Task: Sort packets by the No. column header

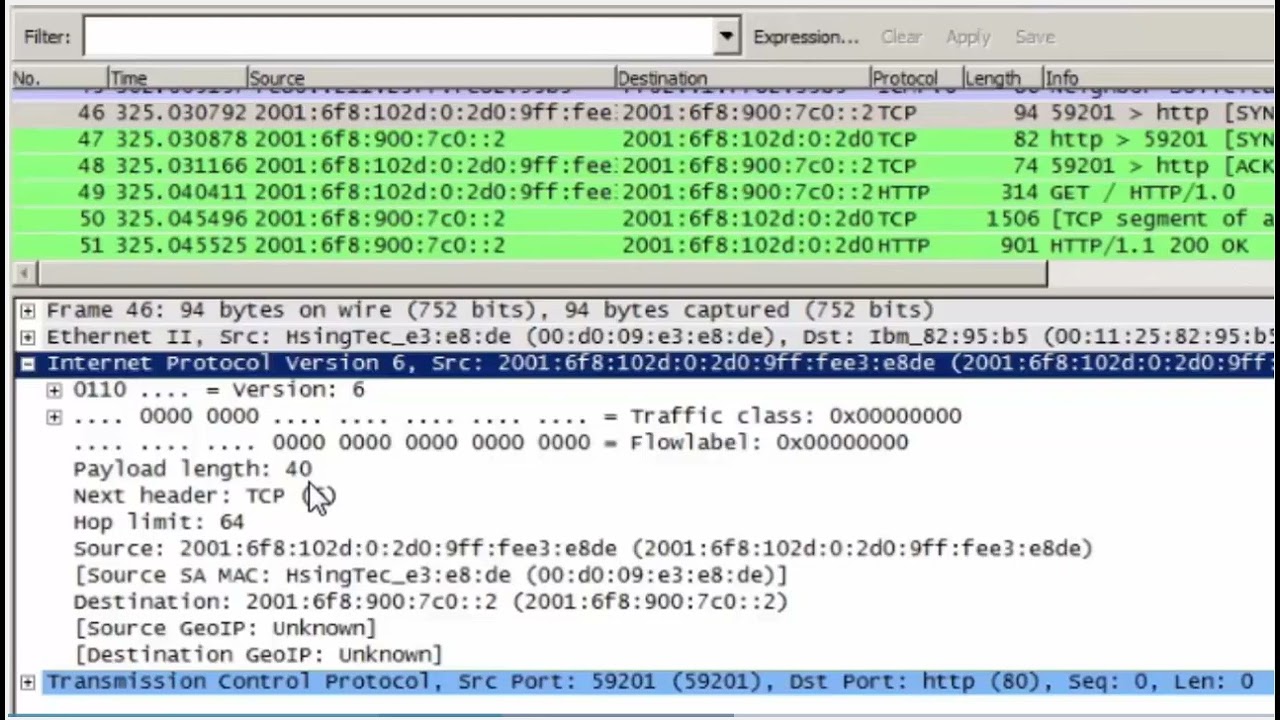Action: click(59, 78)
